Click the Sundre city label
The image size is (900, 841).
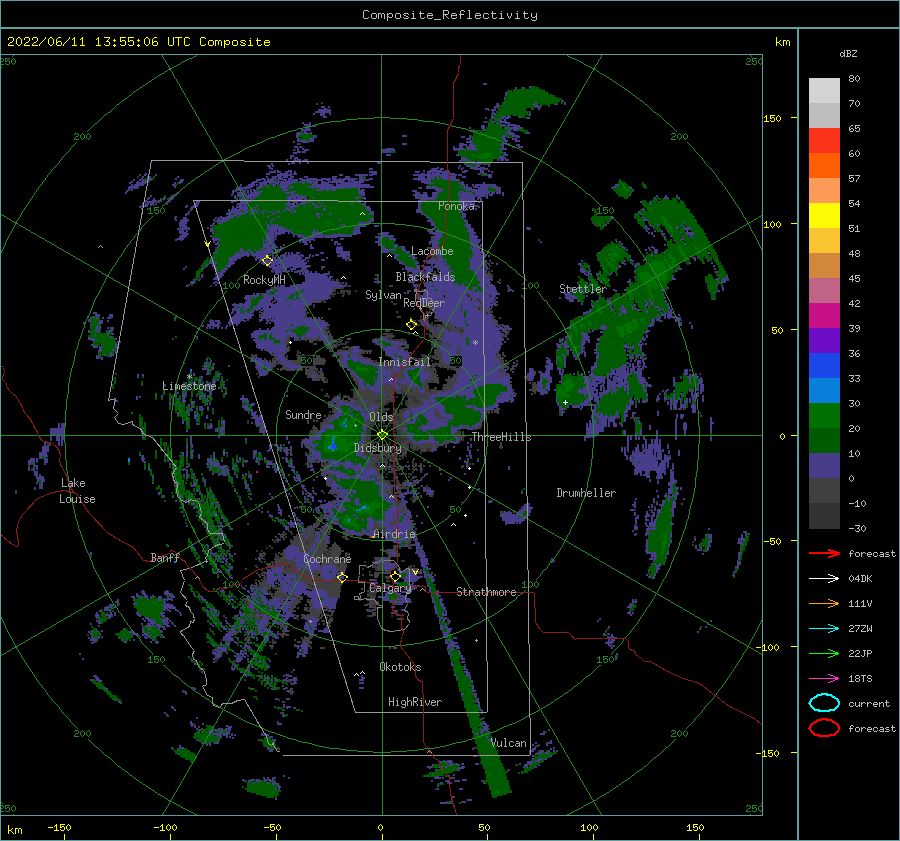(303, 414)
